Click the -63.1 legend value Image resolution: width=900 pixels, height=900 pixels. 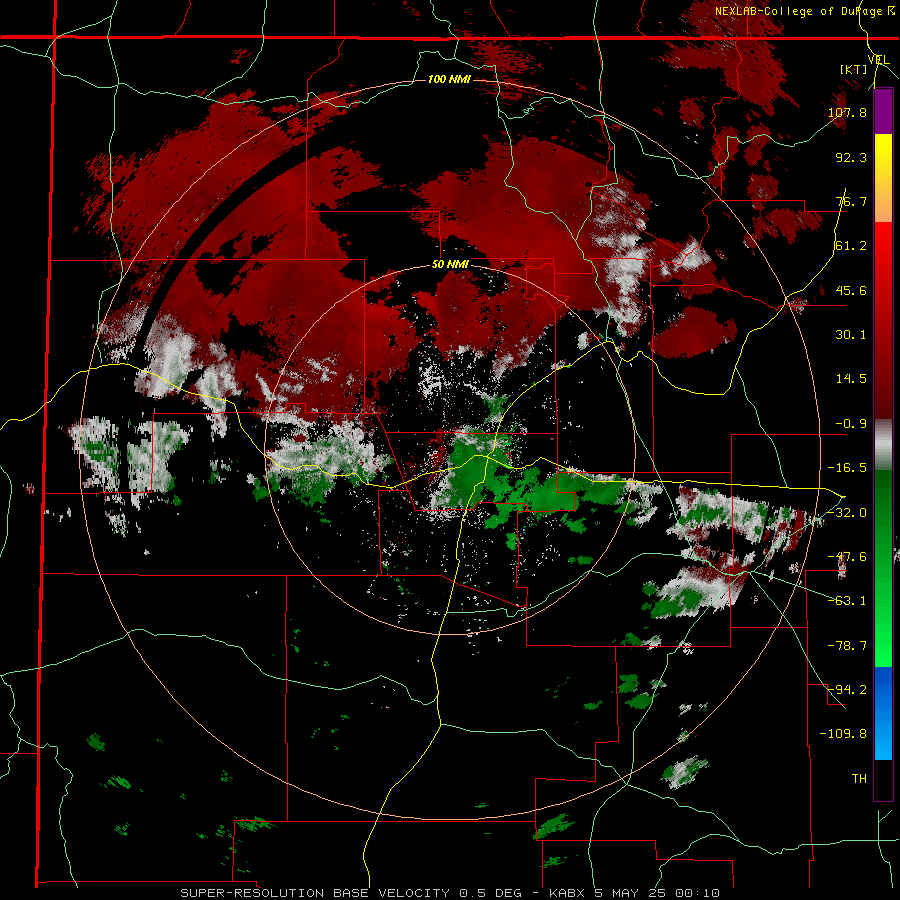click(847, 601)
